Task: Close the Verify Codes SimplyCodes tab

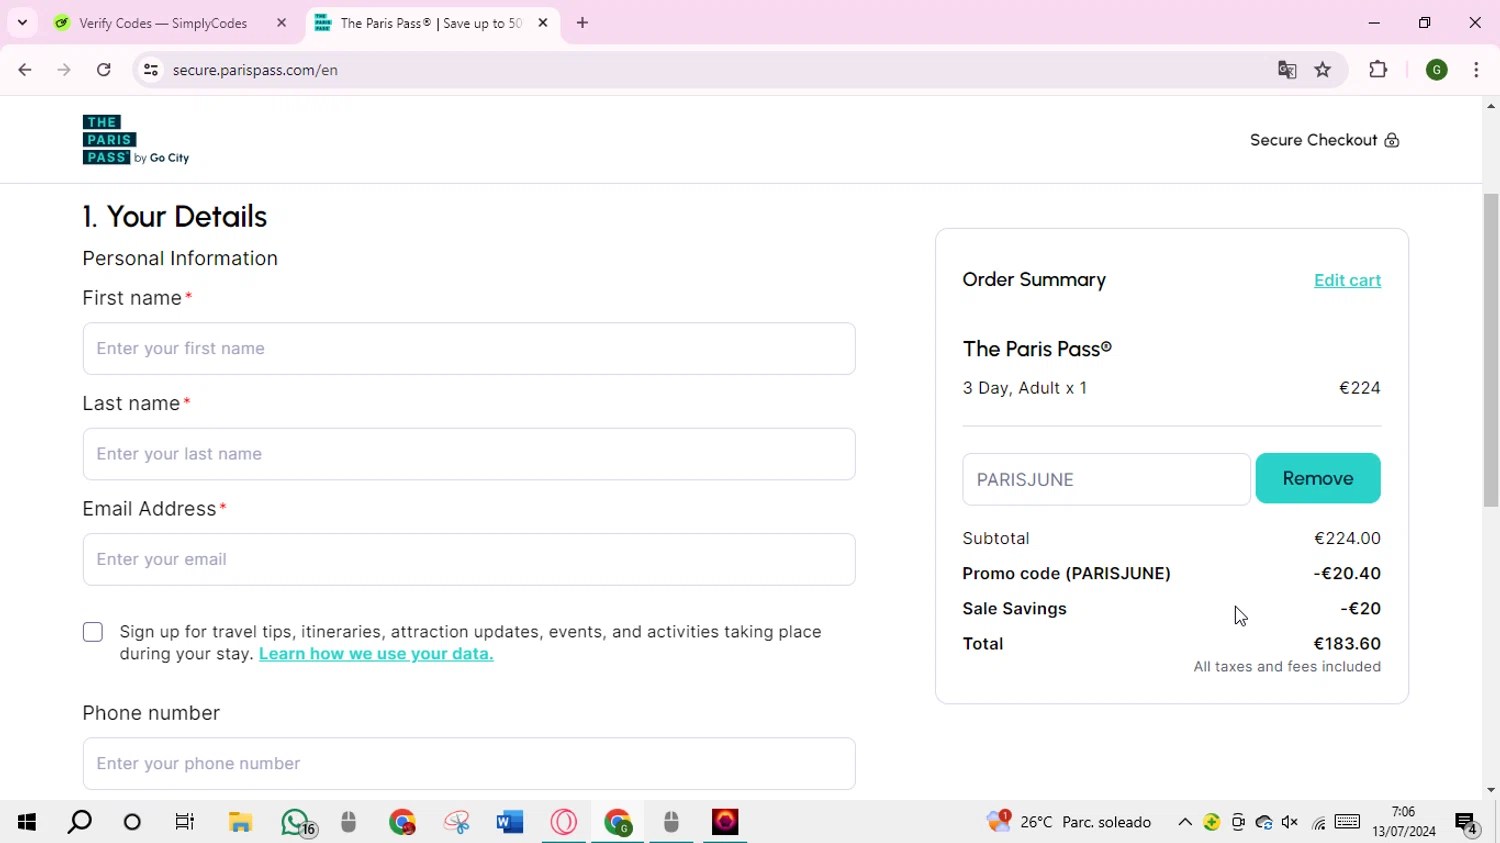Action: (281, 23)
